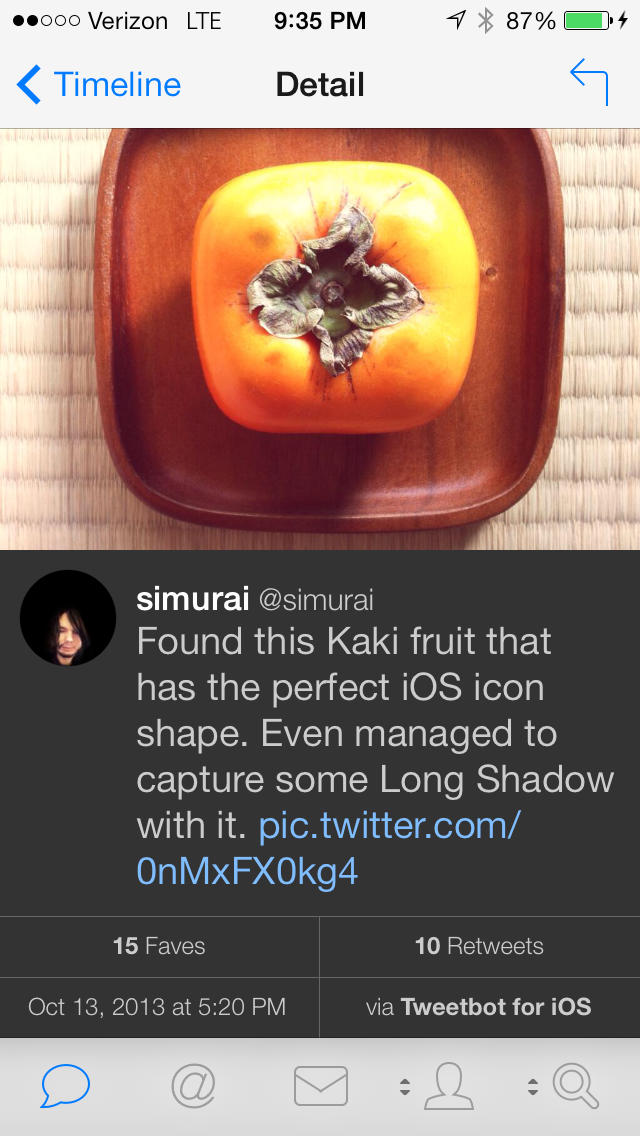
Task: Tap the @simurai handle
Action: click(316, 600)
